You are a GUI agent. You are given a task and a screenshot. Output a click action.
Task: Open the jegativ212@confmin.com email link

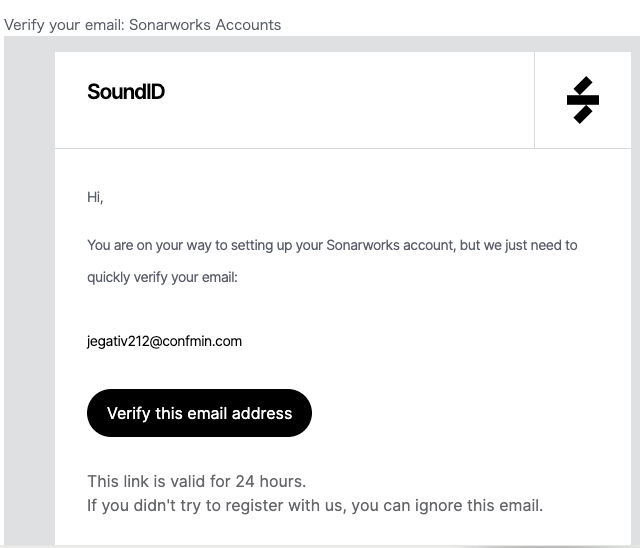tap(164, 341)
